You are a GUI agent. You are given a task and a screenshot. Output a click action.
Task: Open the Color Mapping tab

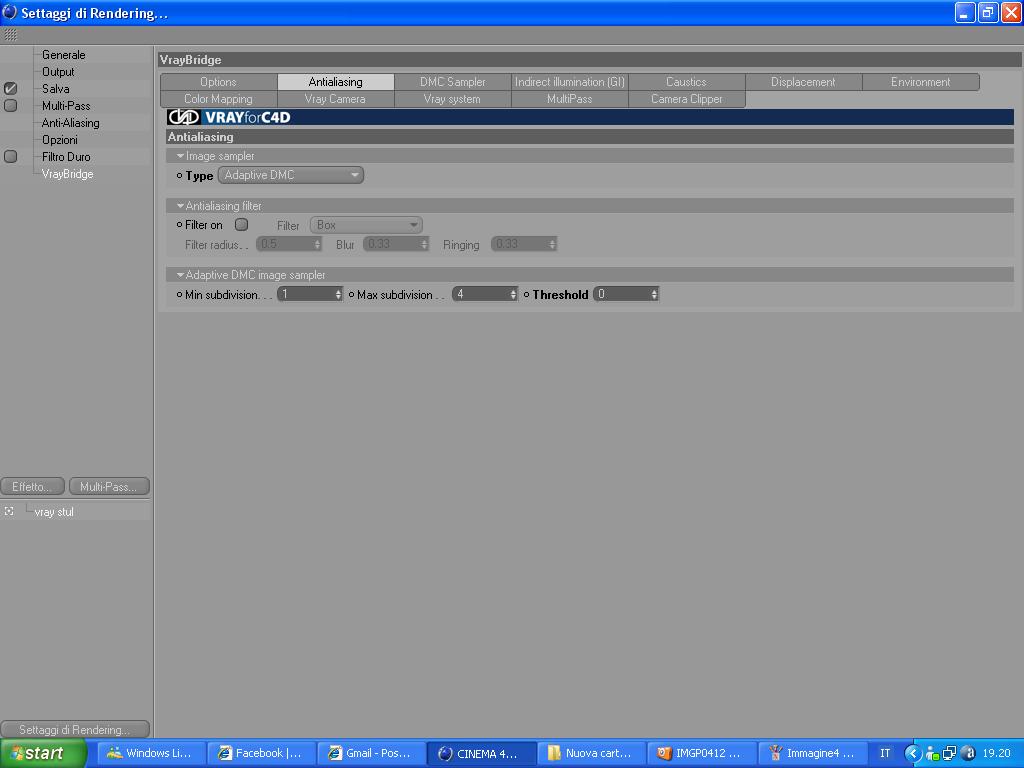pyautogui.click(x=218, y=99)
